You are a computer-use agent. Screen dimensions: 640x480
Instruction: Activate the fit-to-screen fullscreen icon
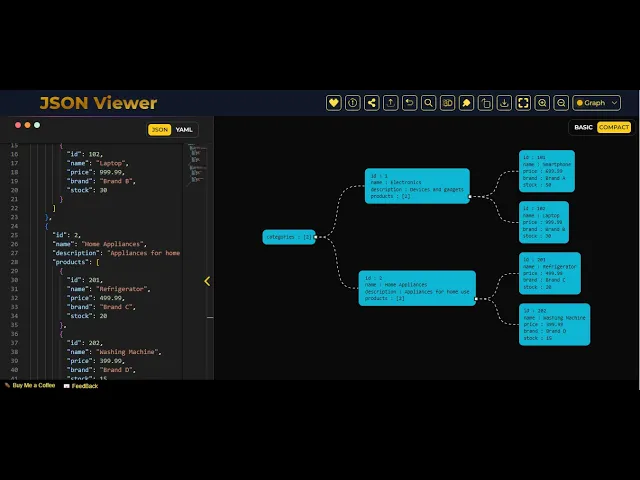tap(523, 103)
